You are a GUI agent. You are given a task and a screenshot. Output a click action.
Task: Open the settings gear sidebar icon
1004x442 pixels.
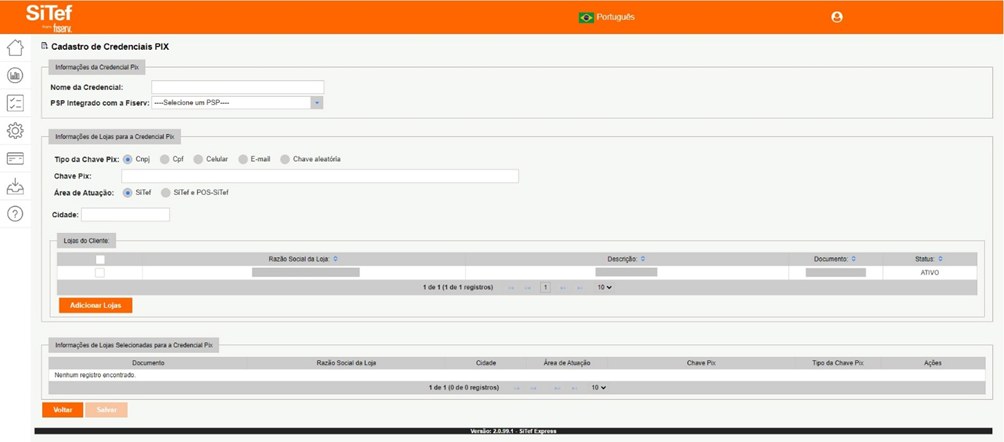[15, 131]
